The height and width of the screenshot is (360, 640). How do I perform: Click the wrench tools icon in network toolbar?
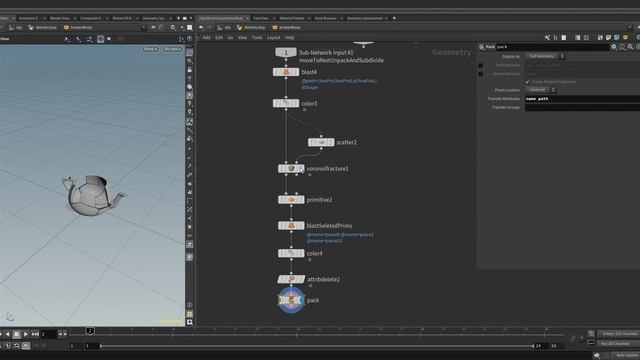[547, 38]
